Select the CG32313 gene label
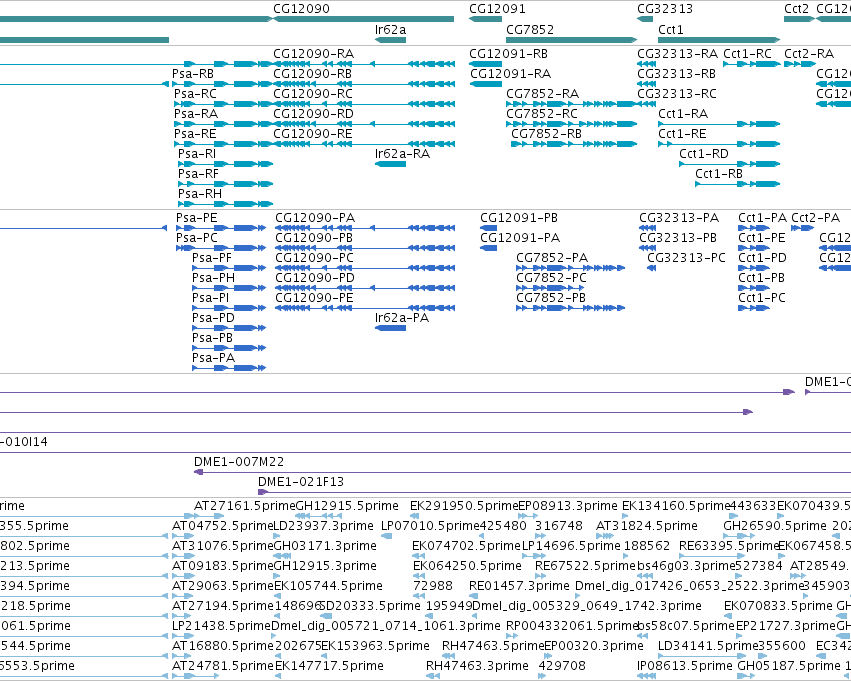Viewport: 851px width, 681px height. (x=665, y=9)
